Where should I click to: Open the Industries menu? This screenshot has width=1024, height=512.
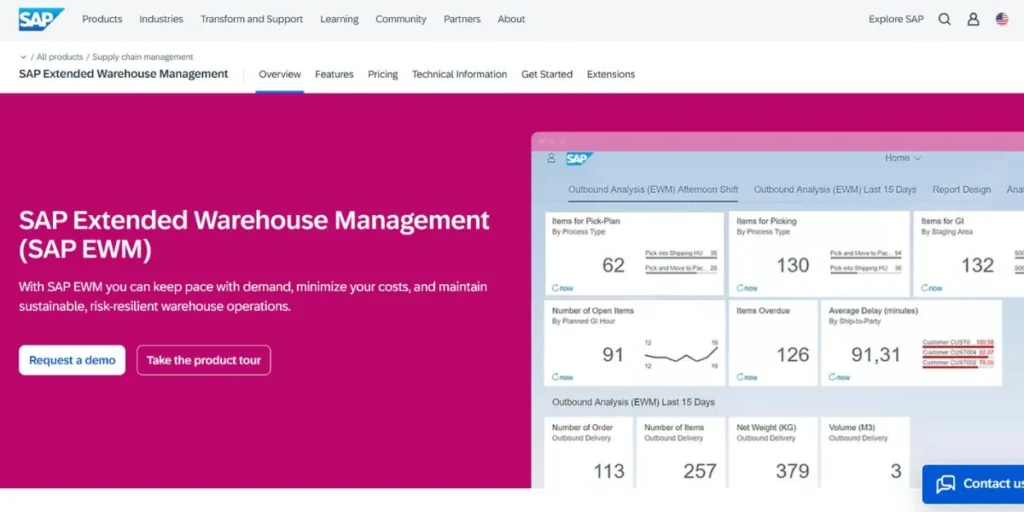pyautogui.click(x=161, y=19)
